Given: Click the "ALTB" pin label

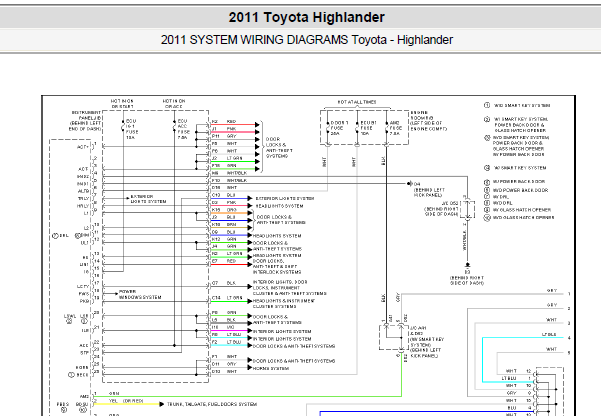Looking at the screenshot, I should [x=83, y=191].
